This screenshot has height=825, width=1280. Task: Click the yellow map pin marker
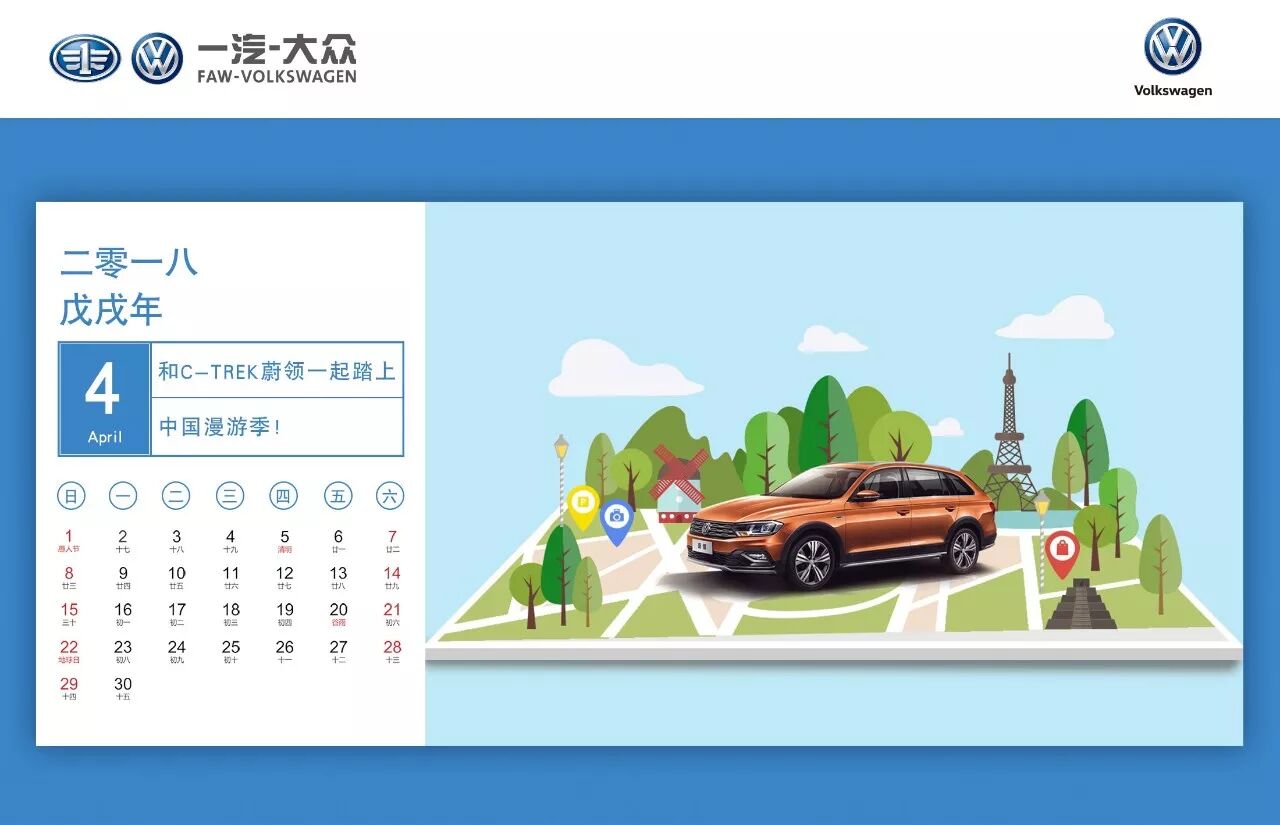click(x=582, y=508)
